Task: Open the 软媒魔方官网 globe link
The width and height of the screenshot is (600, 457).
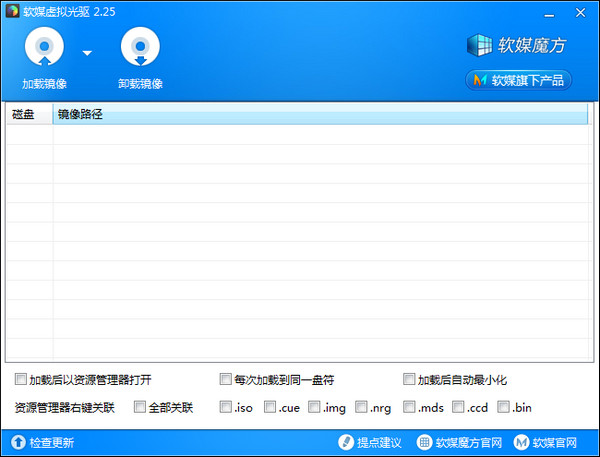Action: click(424, 442)
